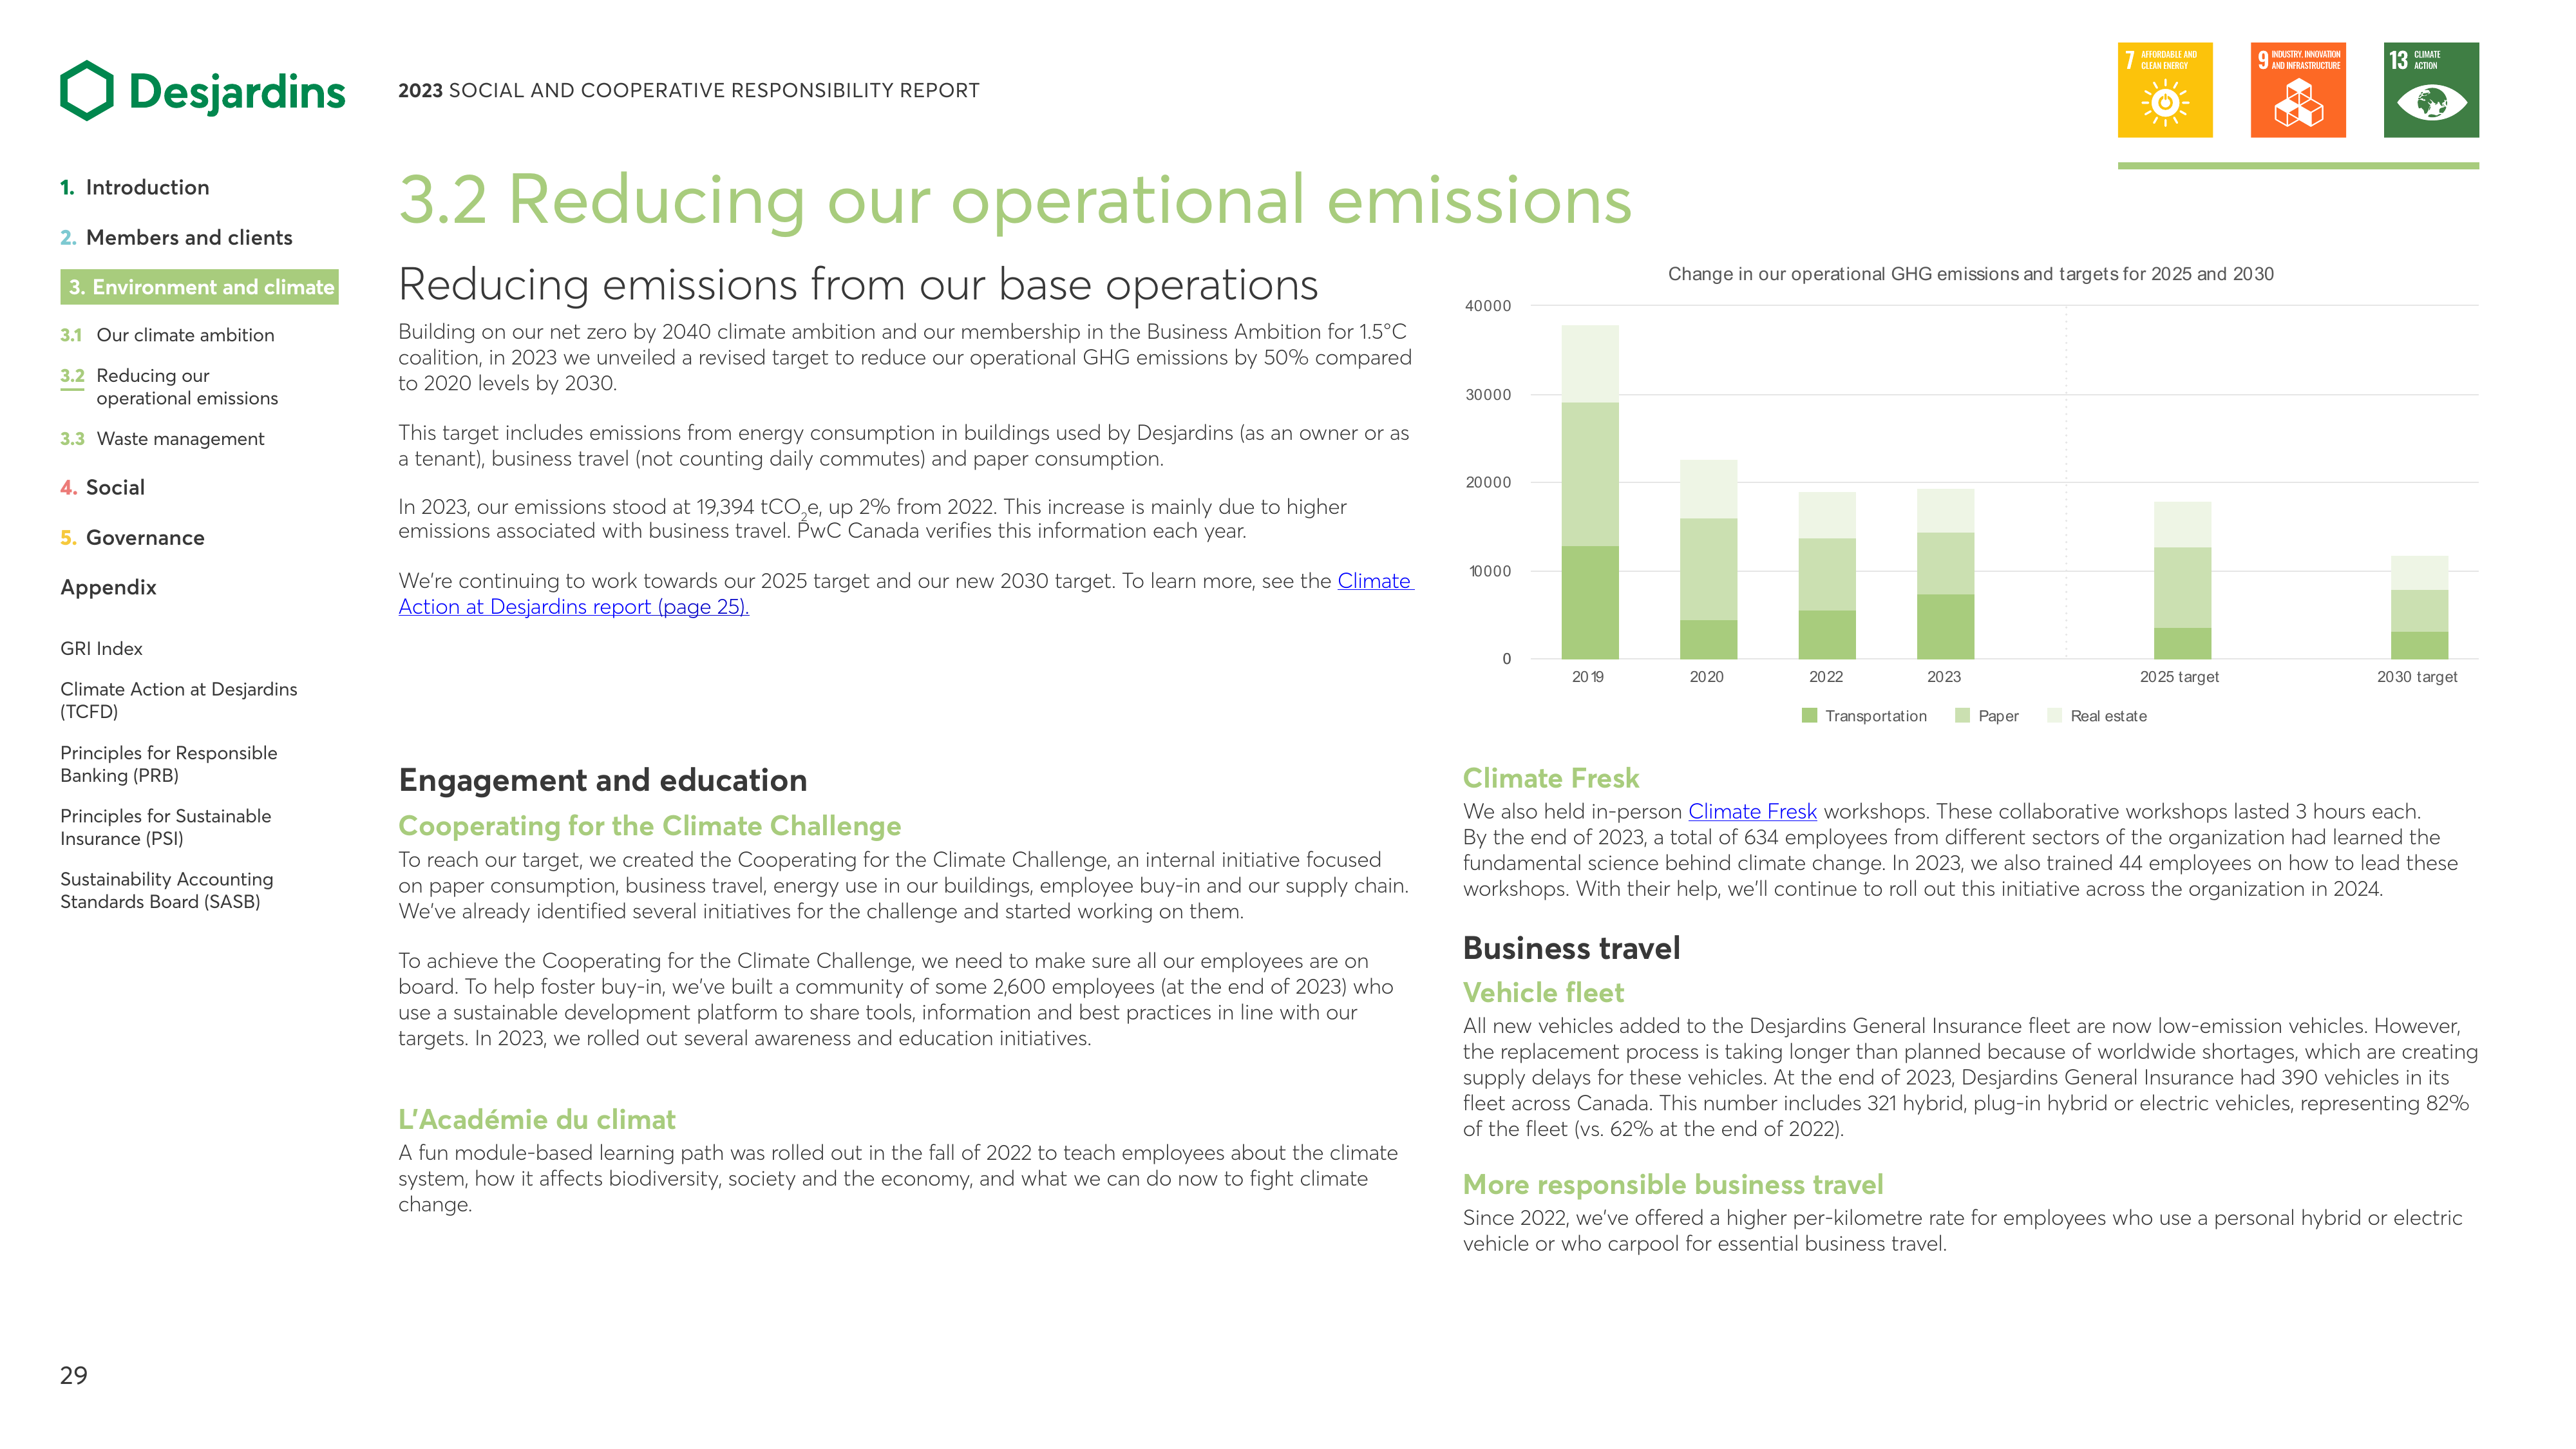Click the SDG 7 Affordable and Clean Energy icon

point(2165,90)
